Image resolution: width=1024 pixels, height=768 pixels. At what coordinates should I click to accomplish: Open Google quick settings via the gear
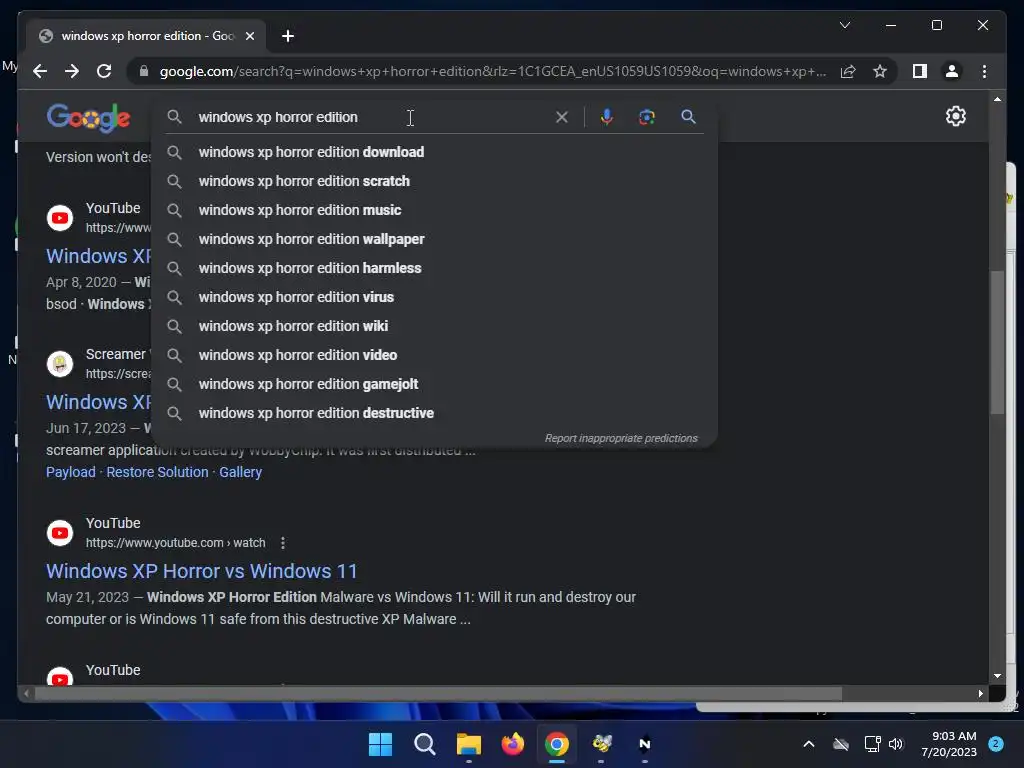pos(955,116)
